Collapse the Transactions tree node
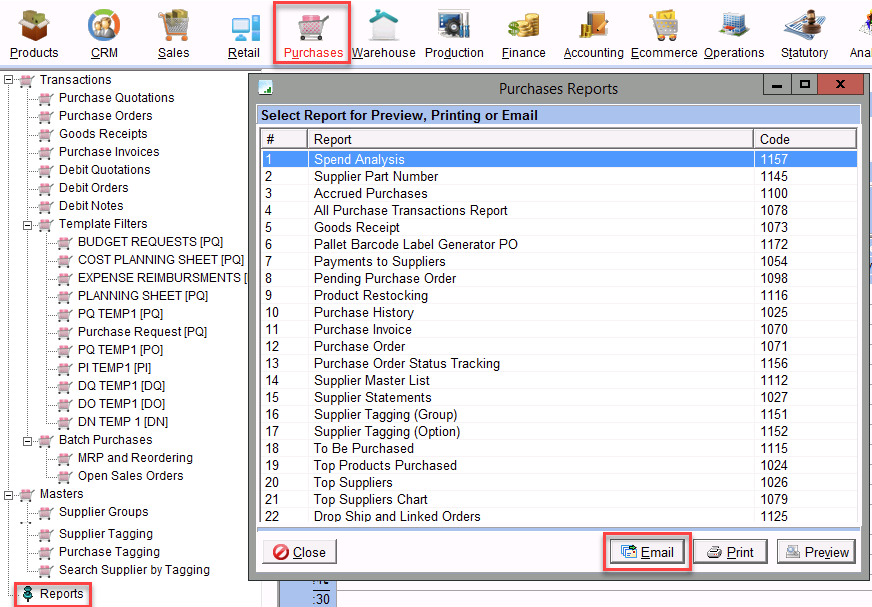The width and height of the screenshot is (872, 607). click(9, 80)
